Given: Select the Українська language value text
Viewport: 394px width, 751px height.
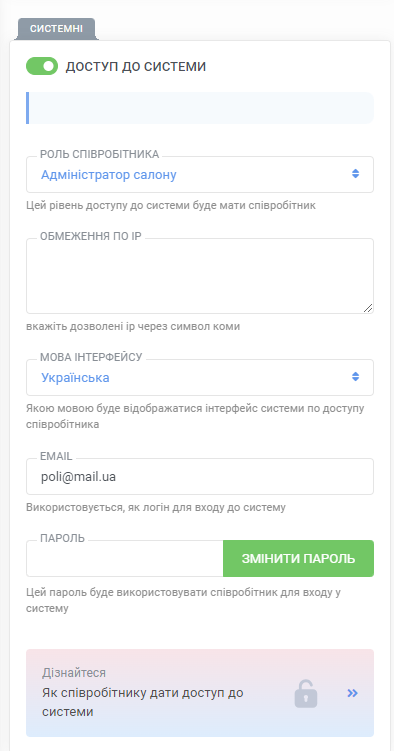Looking at the screenshot, I should [x=75, y=377].
